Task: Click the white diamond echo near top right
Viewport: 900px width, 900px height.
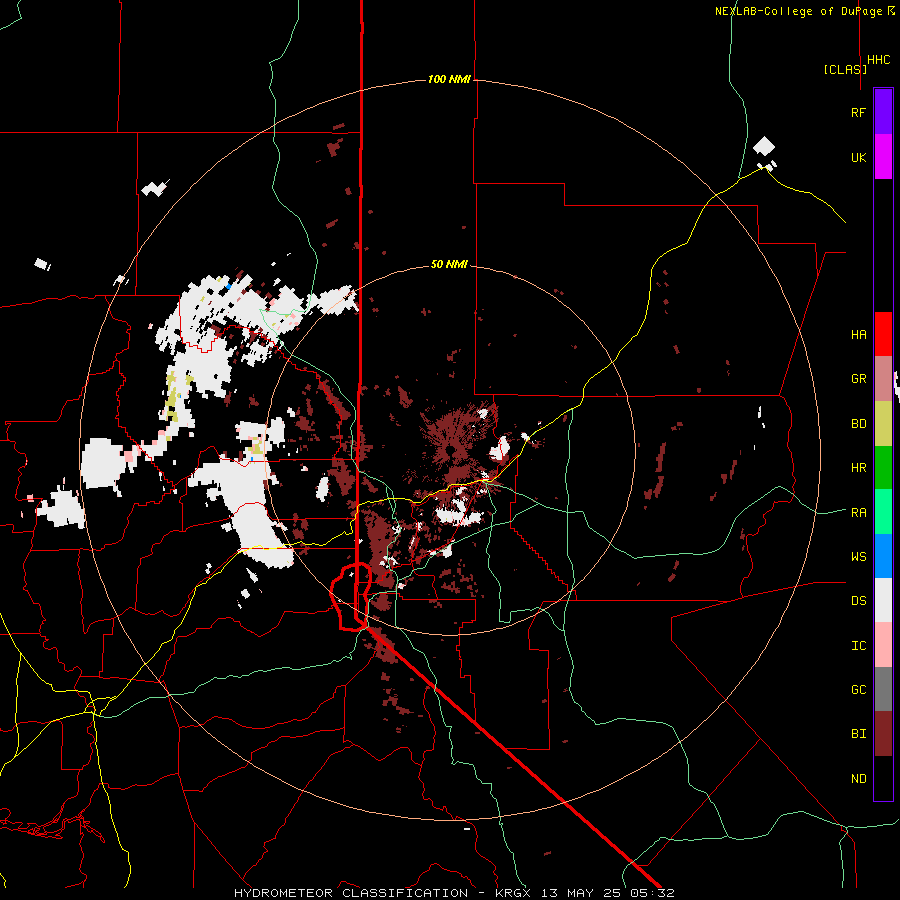Action: [x=764, y=146]
